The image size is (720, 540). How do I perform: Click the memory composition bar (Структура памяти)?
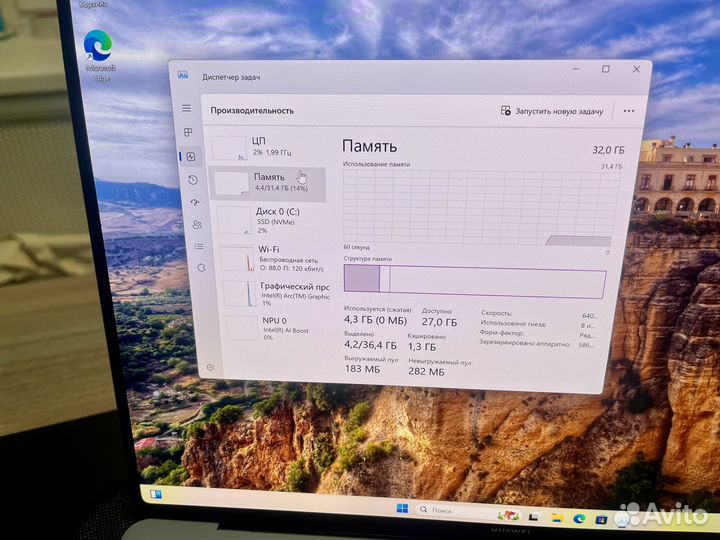474,282
